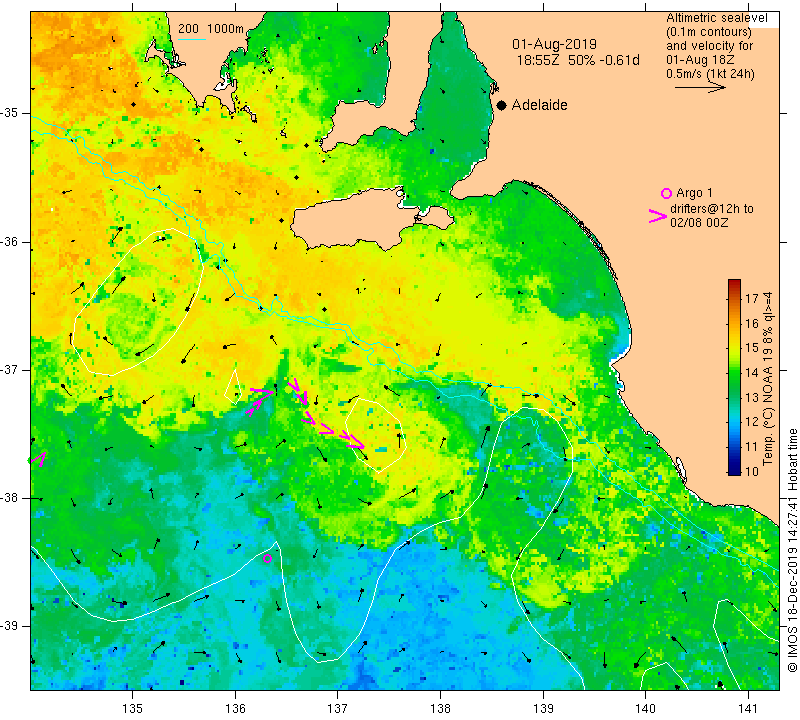Click the small white triangular contour near 136E

pyautogui.click(x=233, y=387)
